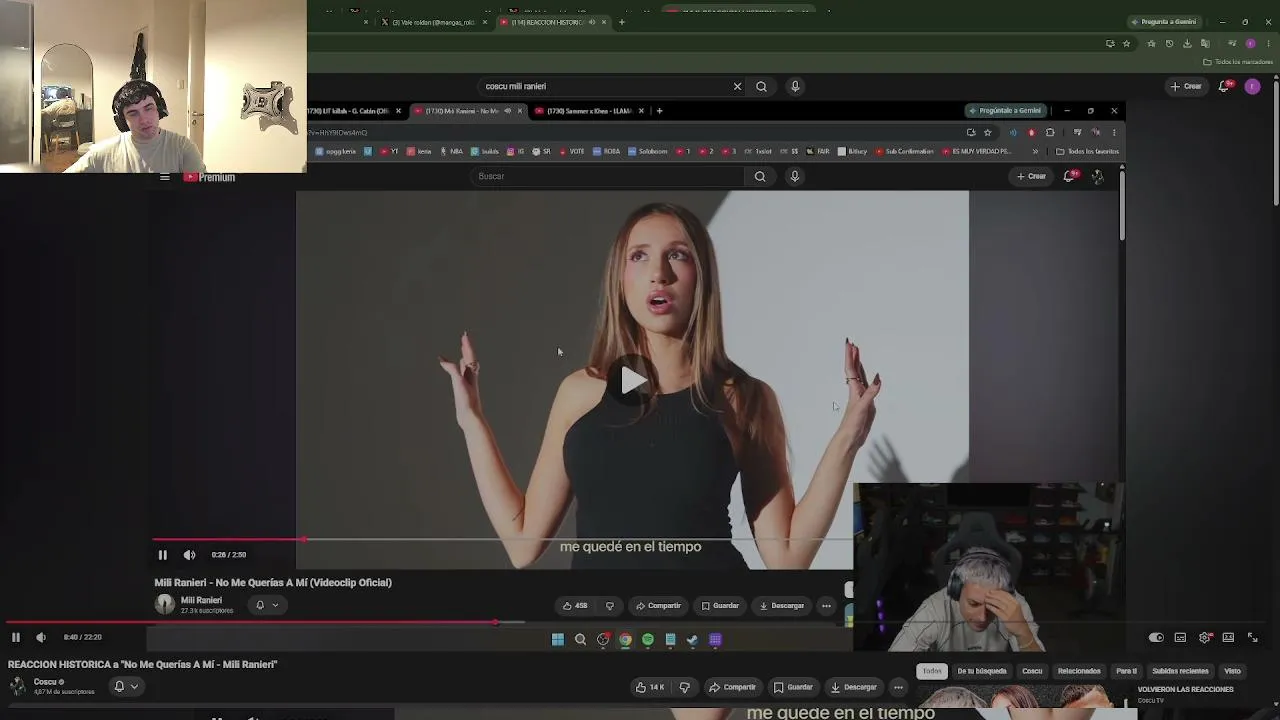Expand bell options beside Mili Ranieri
The image size is (1280, 720).
(x=267, y=605)
